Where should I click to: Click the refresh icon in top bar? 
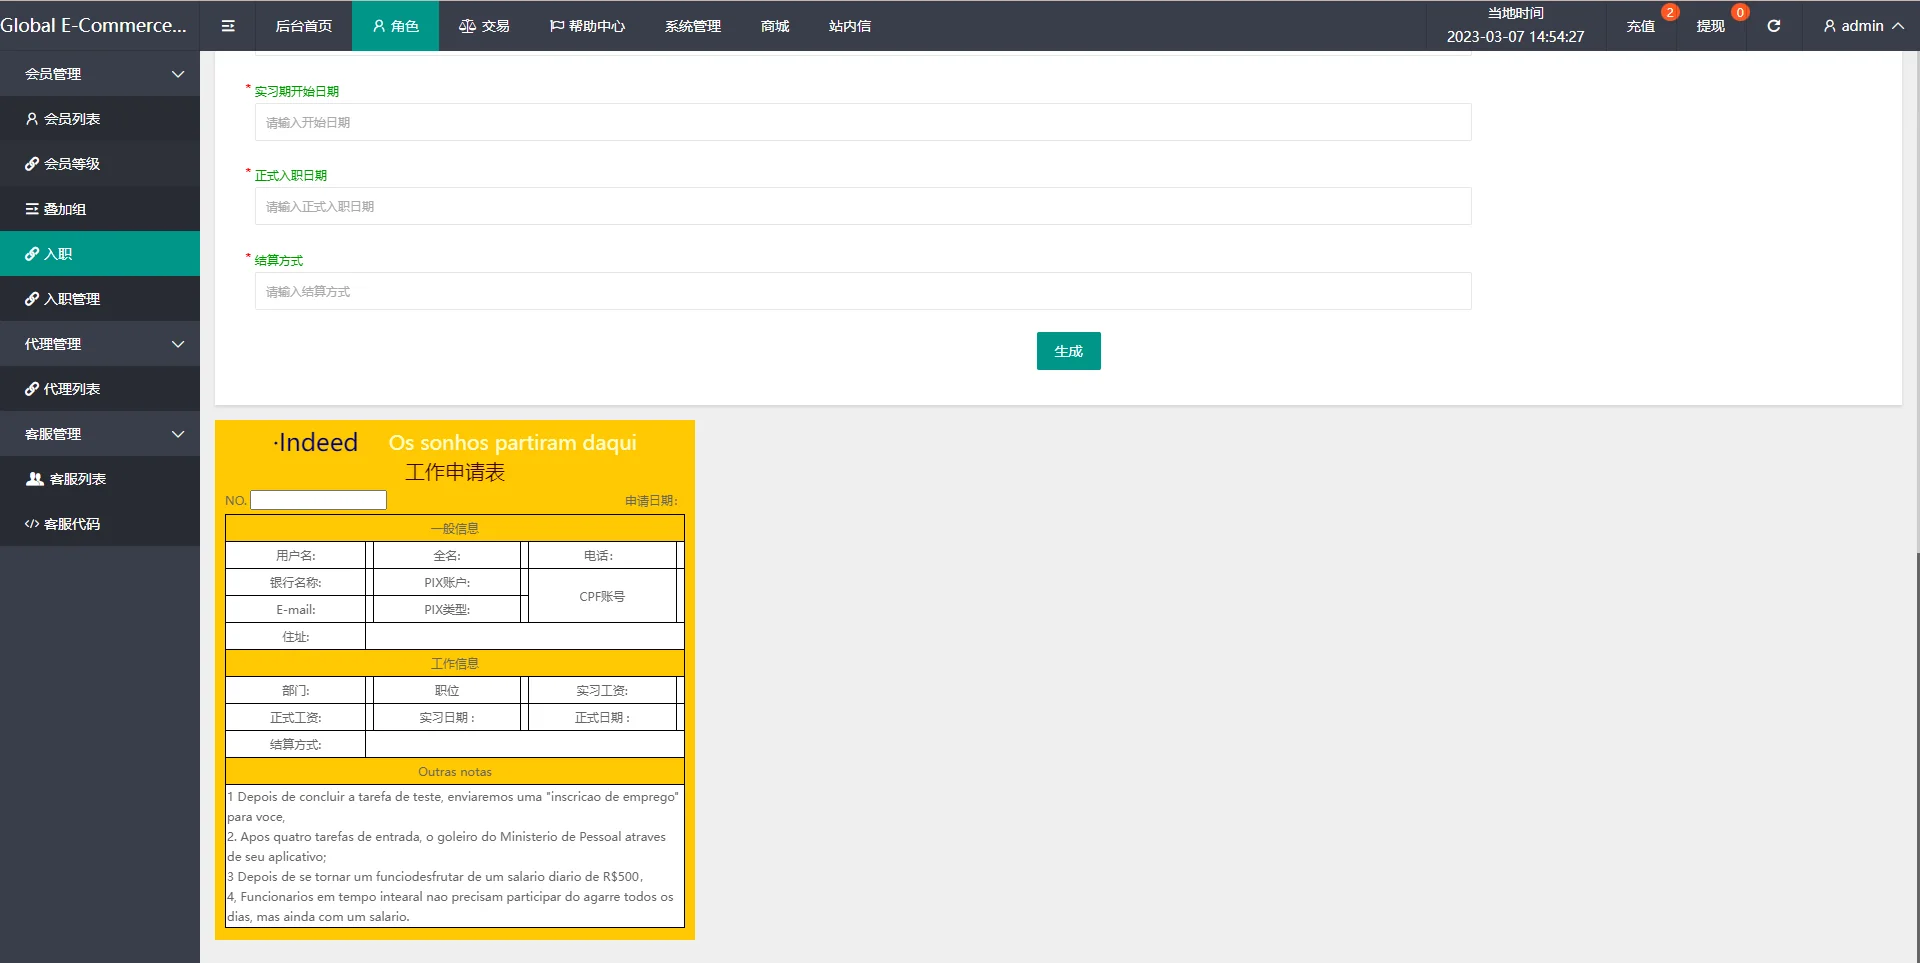(x=1773, y=26)
